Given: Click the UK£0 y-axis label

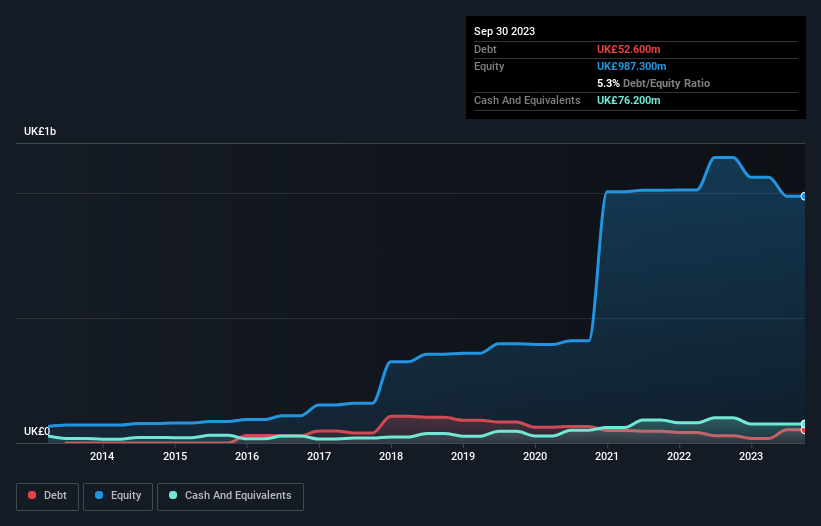Looking at the screenshot, I should [x=37, y=431].
